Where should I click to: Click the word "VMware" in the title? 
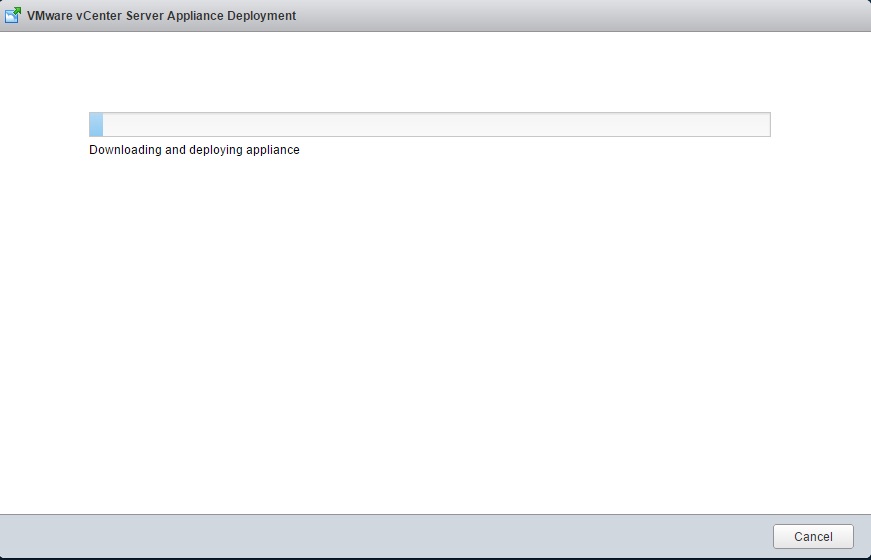coord(50,16)
